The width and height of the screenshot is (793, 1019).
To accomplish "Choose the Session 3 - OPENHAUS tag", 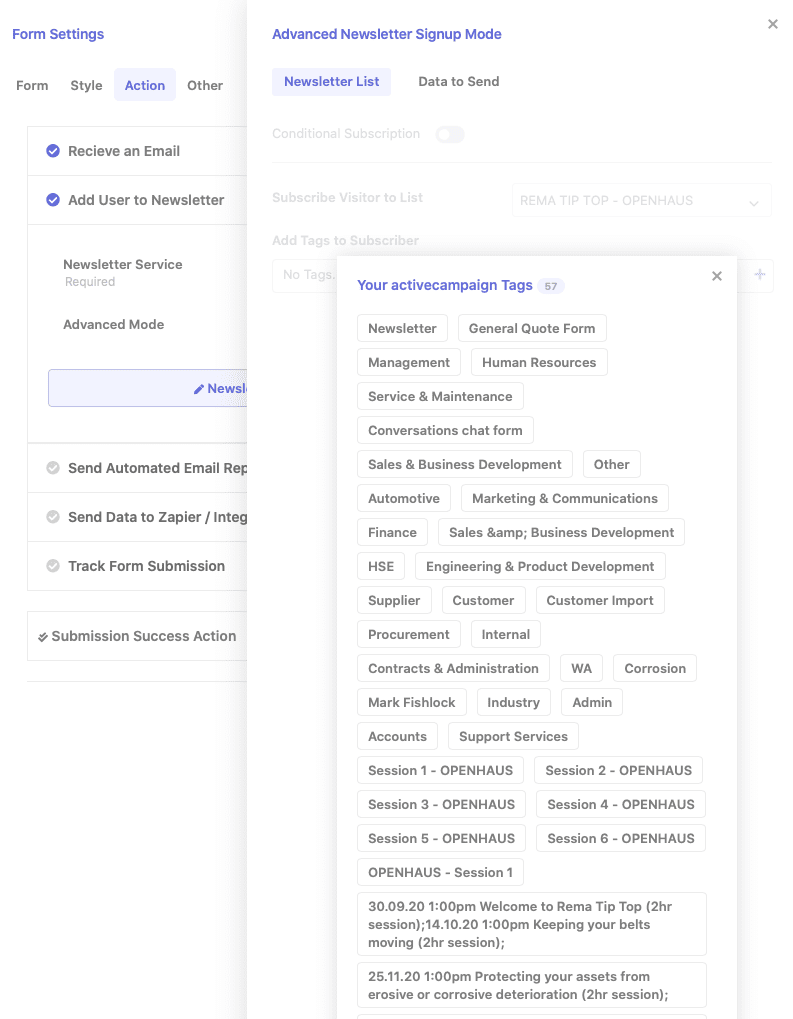I will pyautogui.click(x=441, y=804).
